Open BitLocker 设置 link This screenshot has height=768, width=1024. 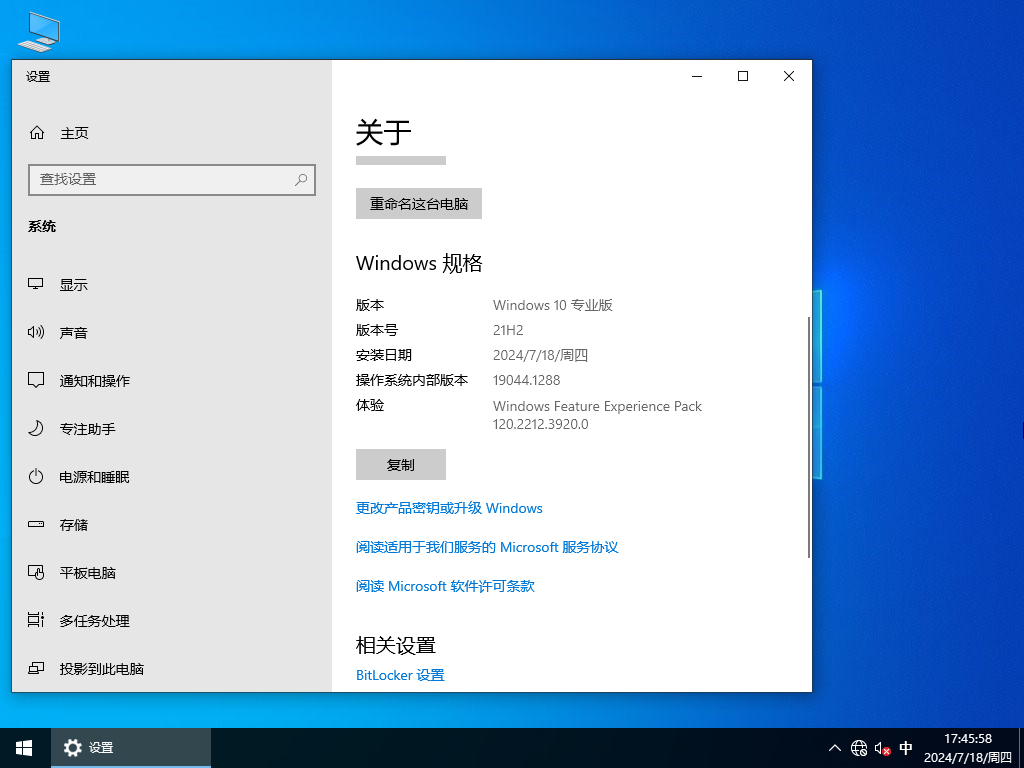point(400,674)
